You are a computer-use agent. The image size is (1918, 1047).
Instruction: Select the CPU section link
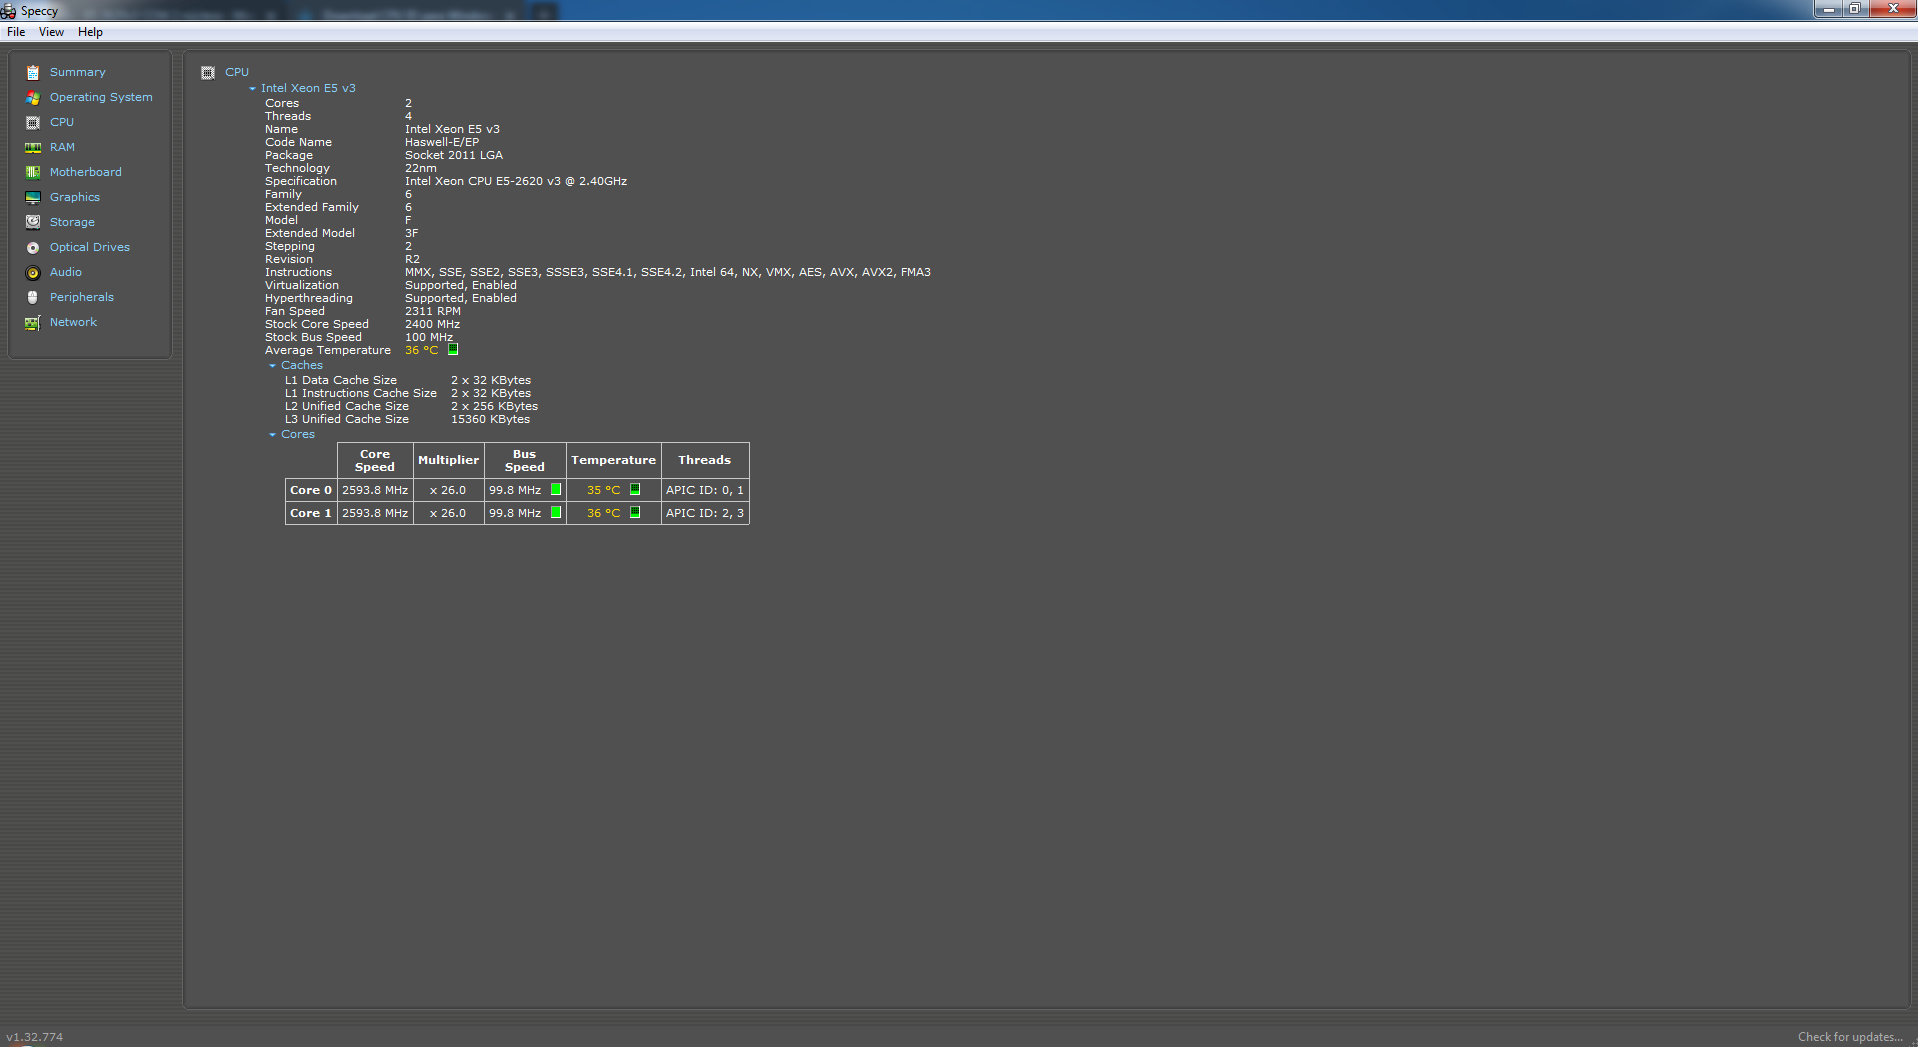point(62,122)
